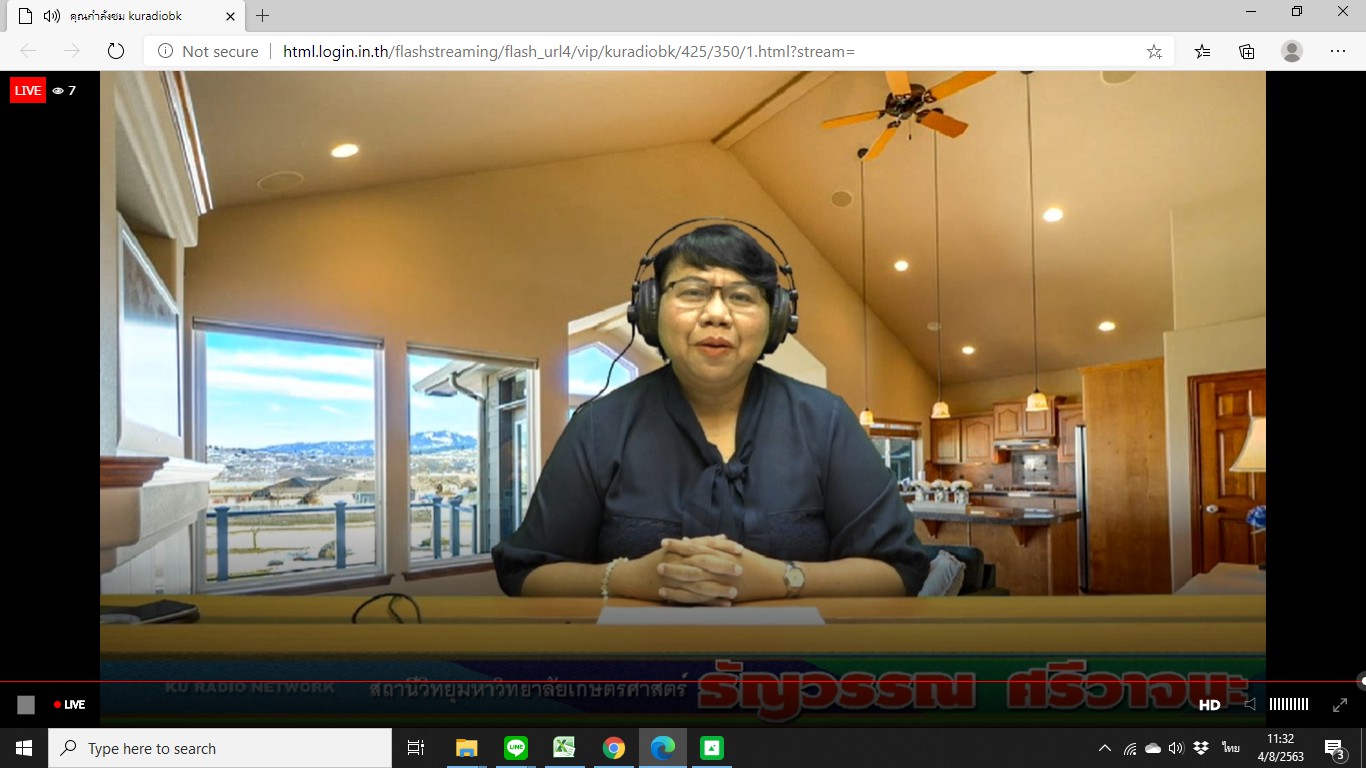
Task: Open a new browser tab
Action: click(263, 16)
